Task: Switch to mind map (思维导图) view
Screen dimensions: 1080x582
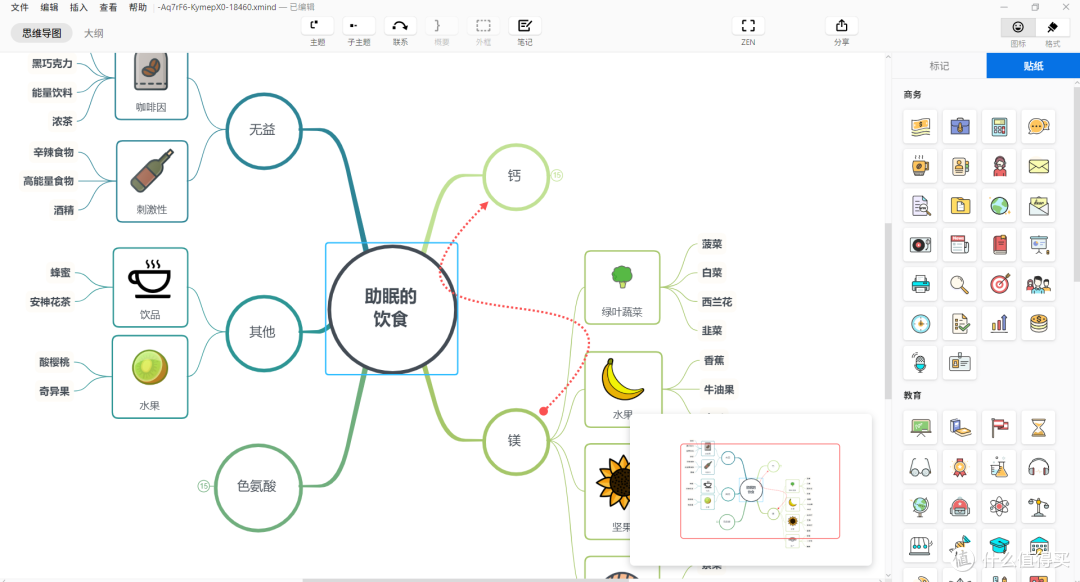Action: click(x=42, y=33)
